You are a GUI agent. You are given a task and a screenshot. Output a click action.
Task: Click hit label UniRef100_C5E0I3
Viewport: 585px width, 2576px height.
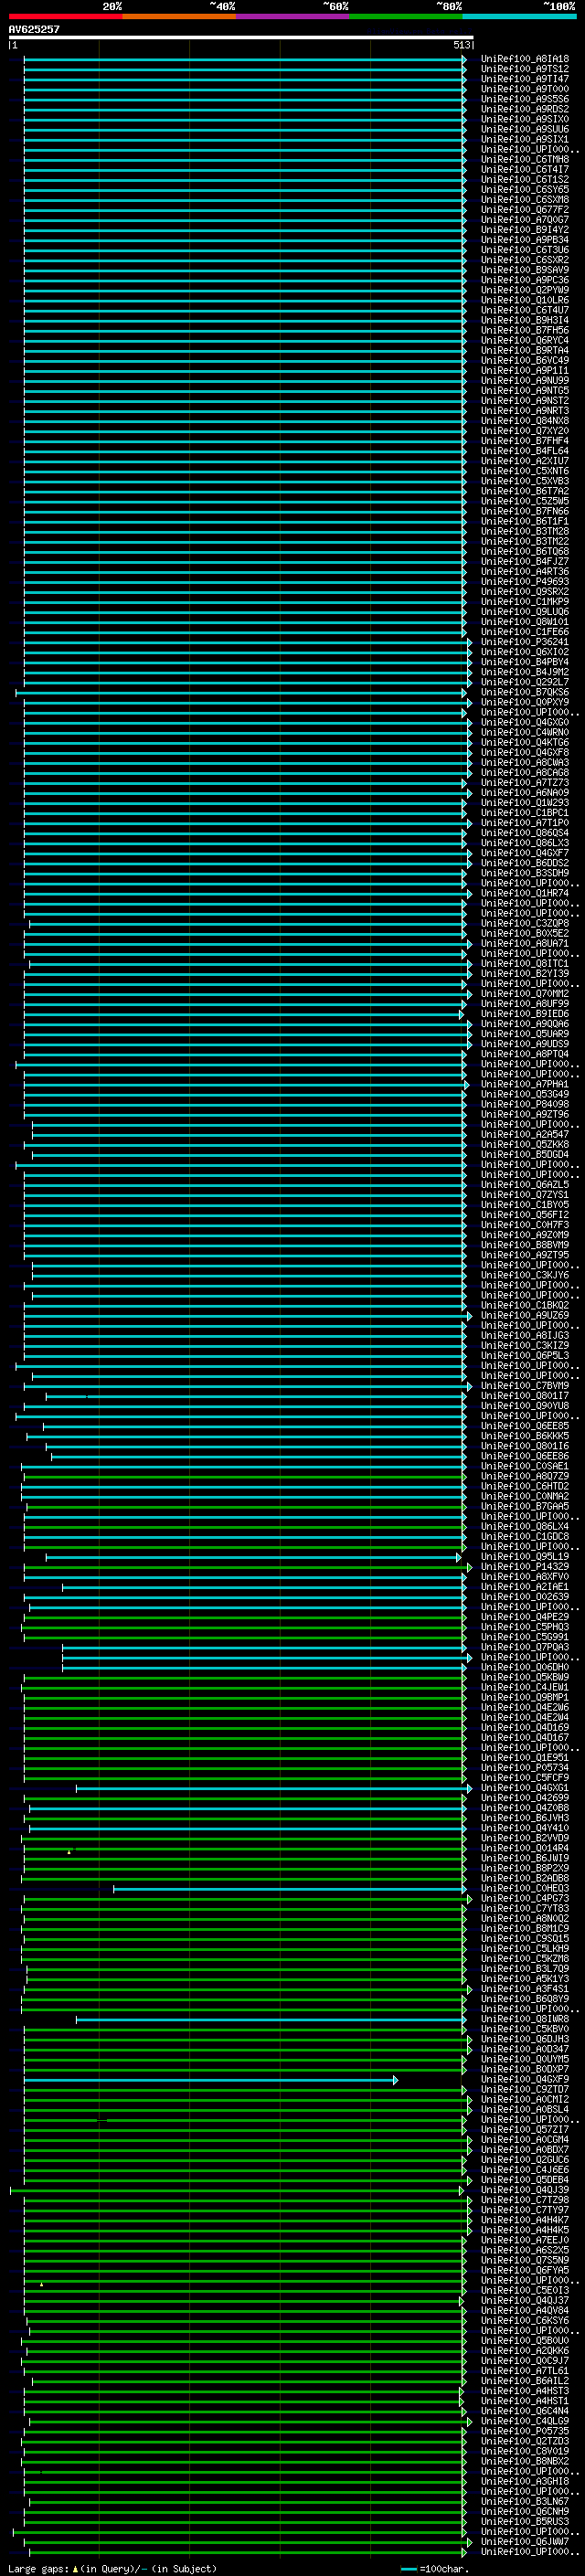tap(525, 2290)
